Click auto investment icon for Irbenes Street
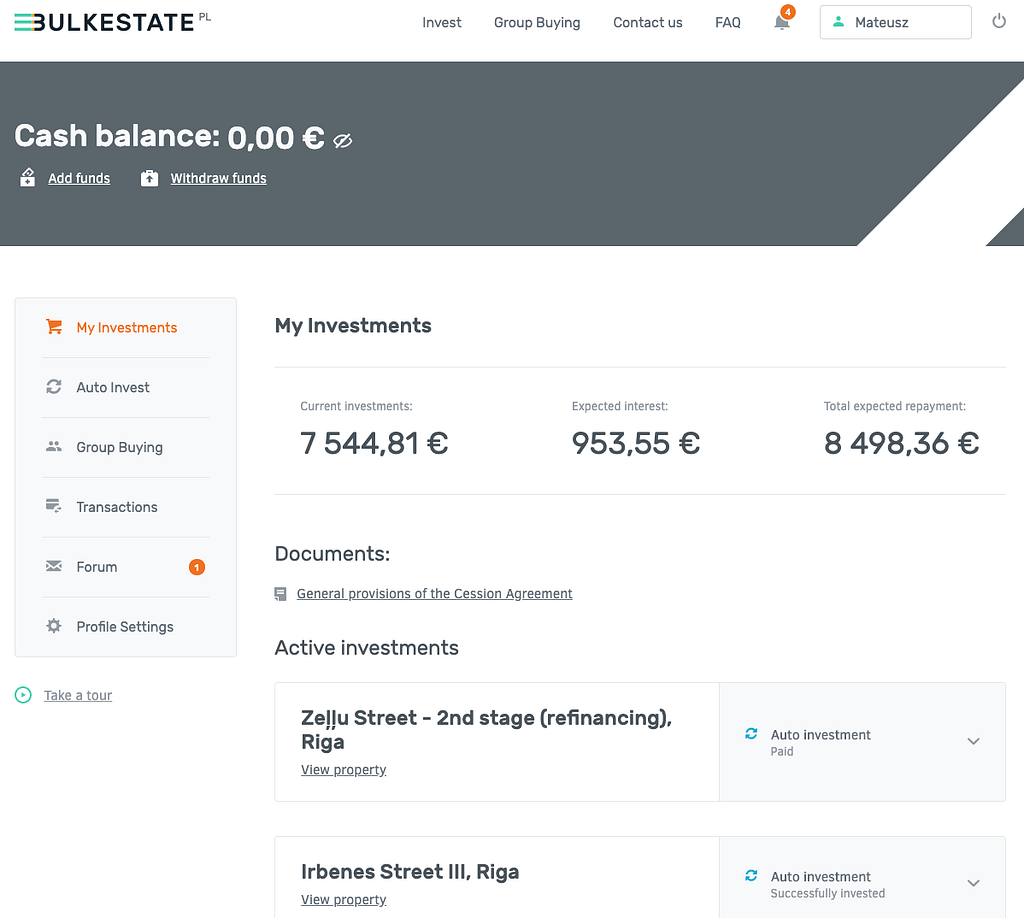Screen dimensions: 1024x918 (x=751, y=876)
